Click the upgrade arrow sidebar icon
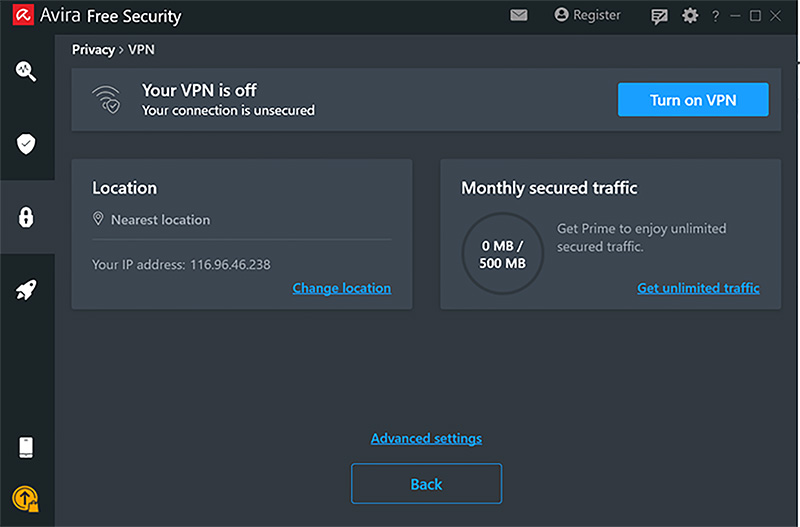This screenshot has width=800, height=527. pyautogui.click(x=25, y=498)
